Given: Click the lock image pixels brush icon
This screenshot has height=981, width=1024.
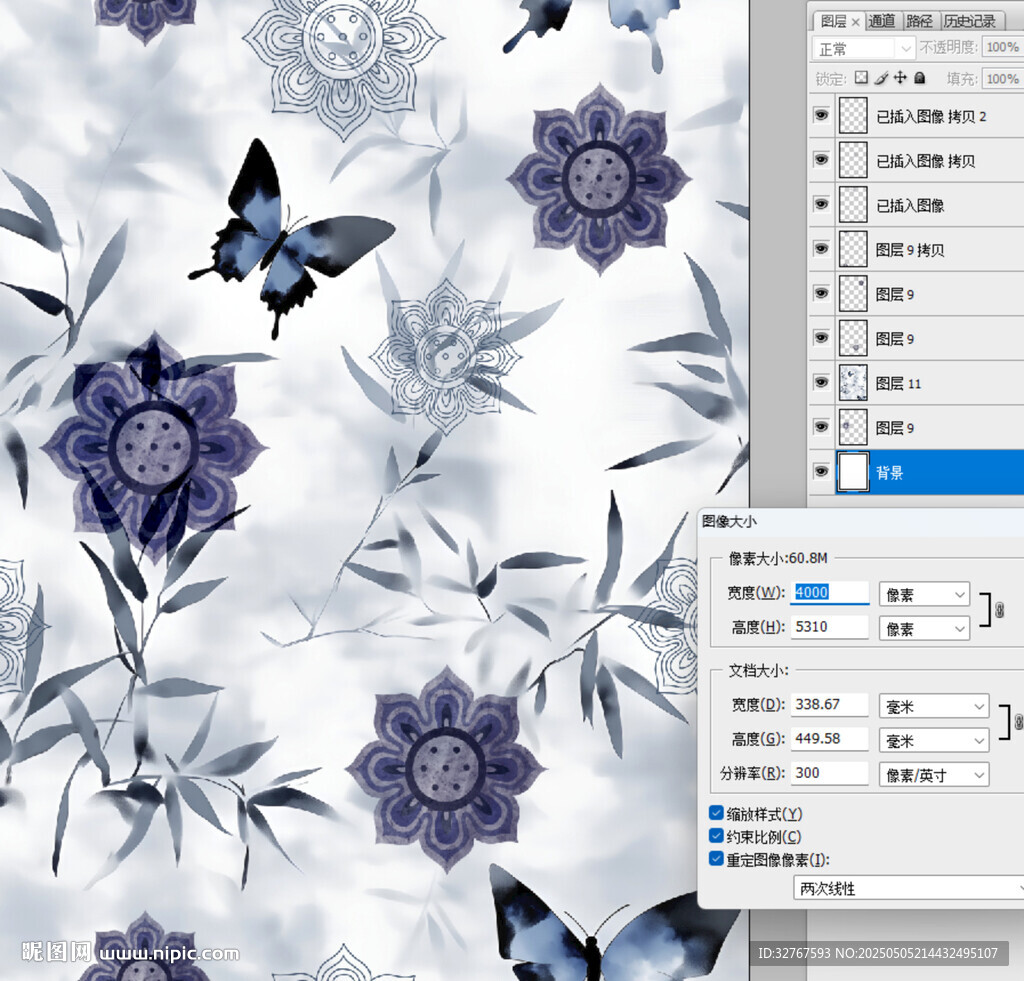Looking at the screenshot, I should (881, 78).
